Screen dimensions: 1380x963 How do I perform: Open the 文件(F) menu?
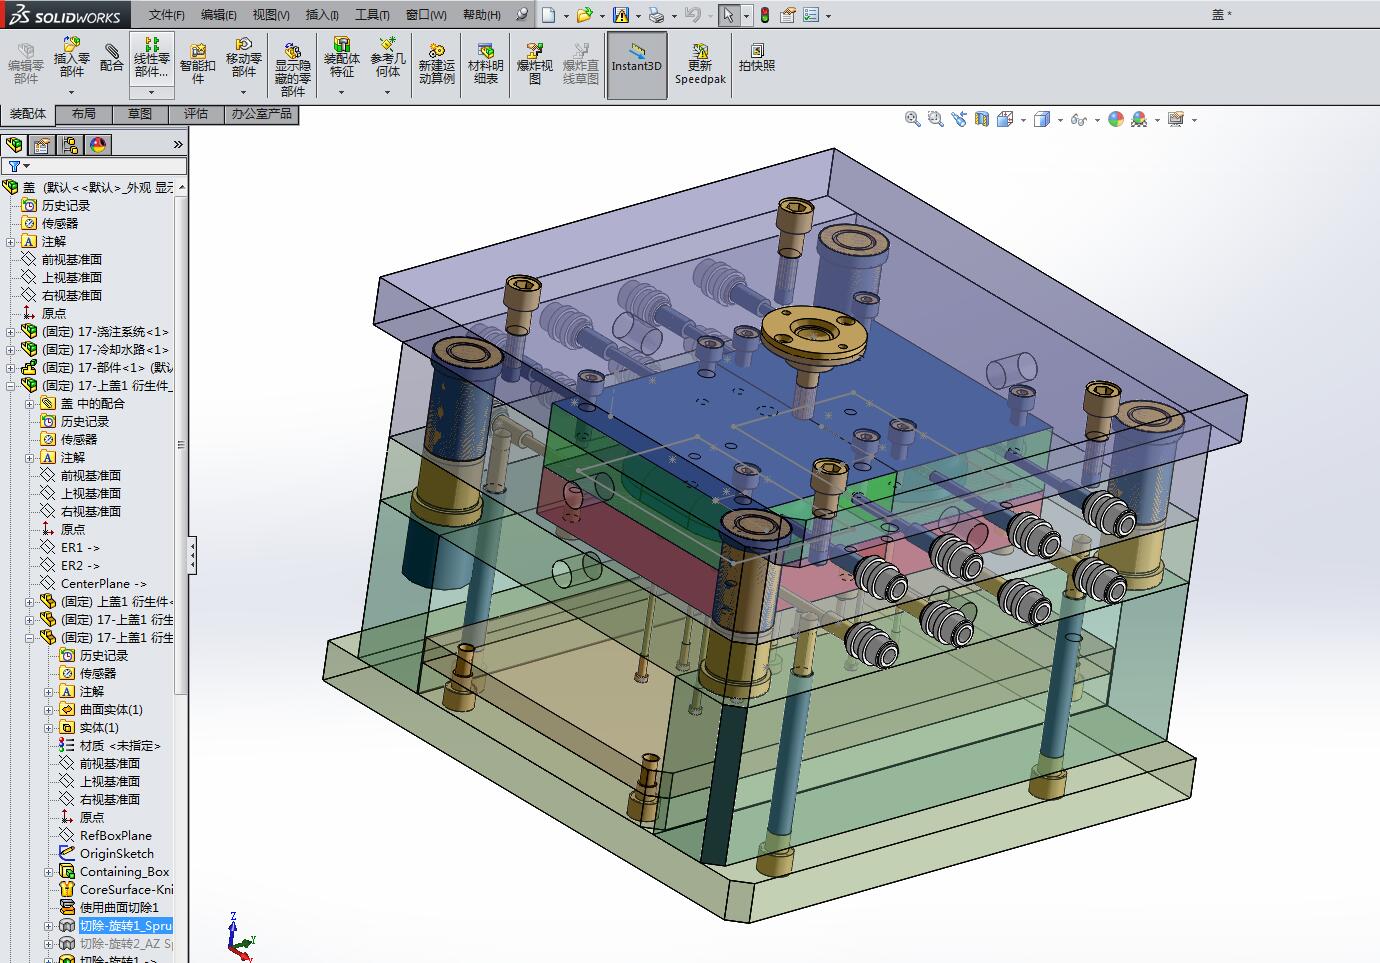pos(166,15)
